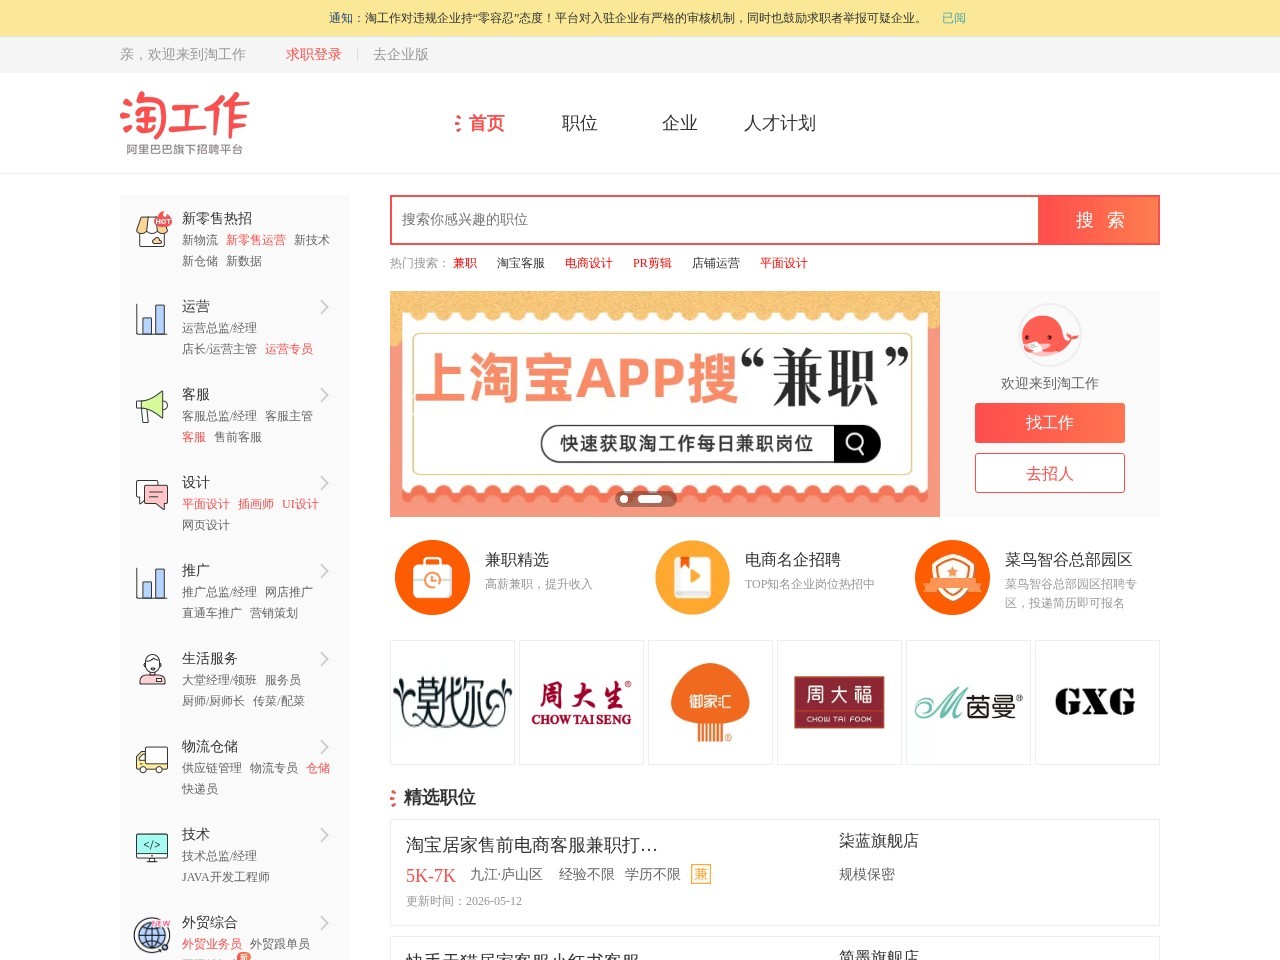Click the 设计 chat bubble icon
Screen dimensions: 1280x960
tap(152, 494)
